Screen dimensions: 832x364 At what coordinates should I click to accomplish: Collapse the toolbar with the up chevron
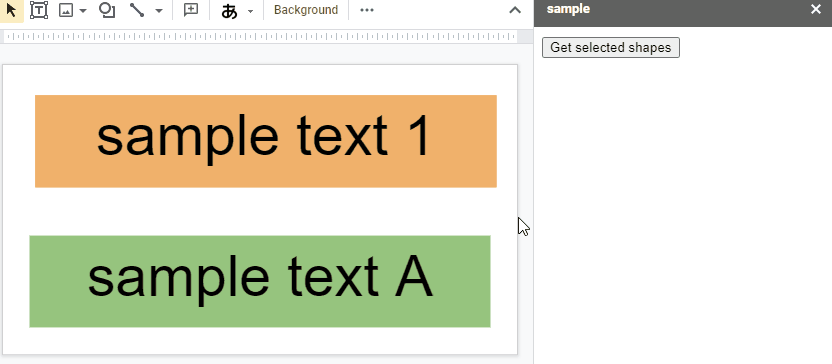(515, 10)
